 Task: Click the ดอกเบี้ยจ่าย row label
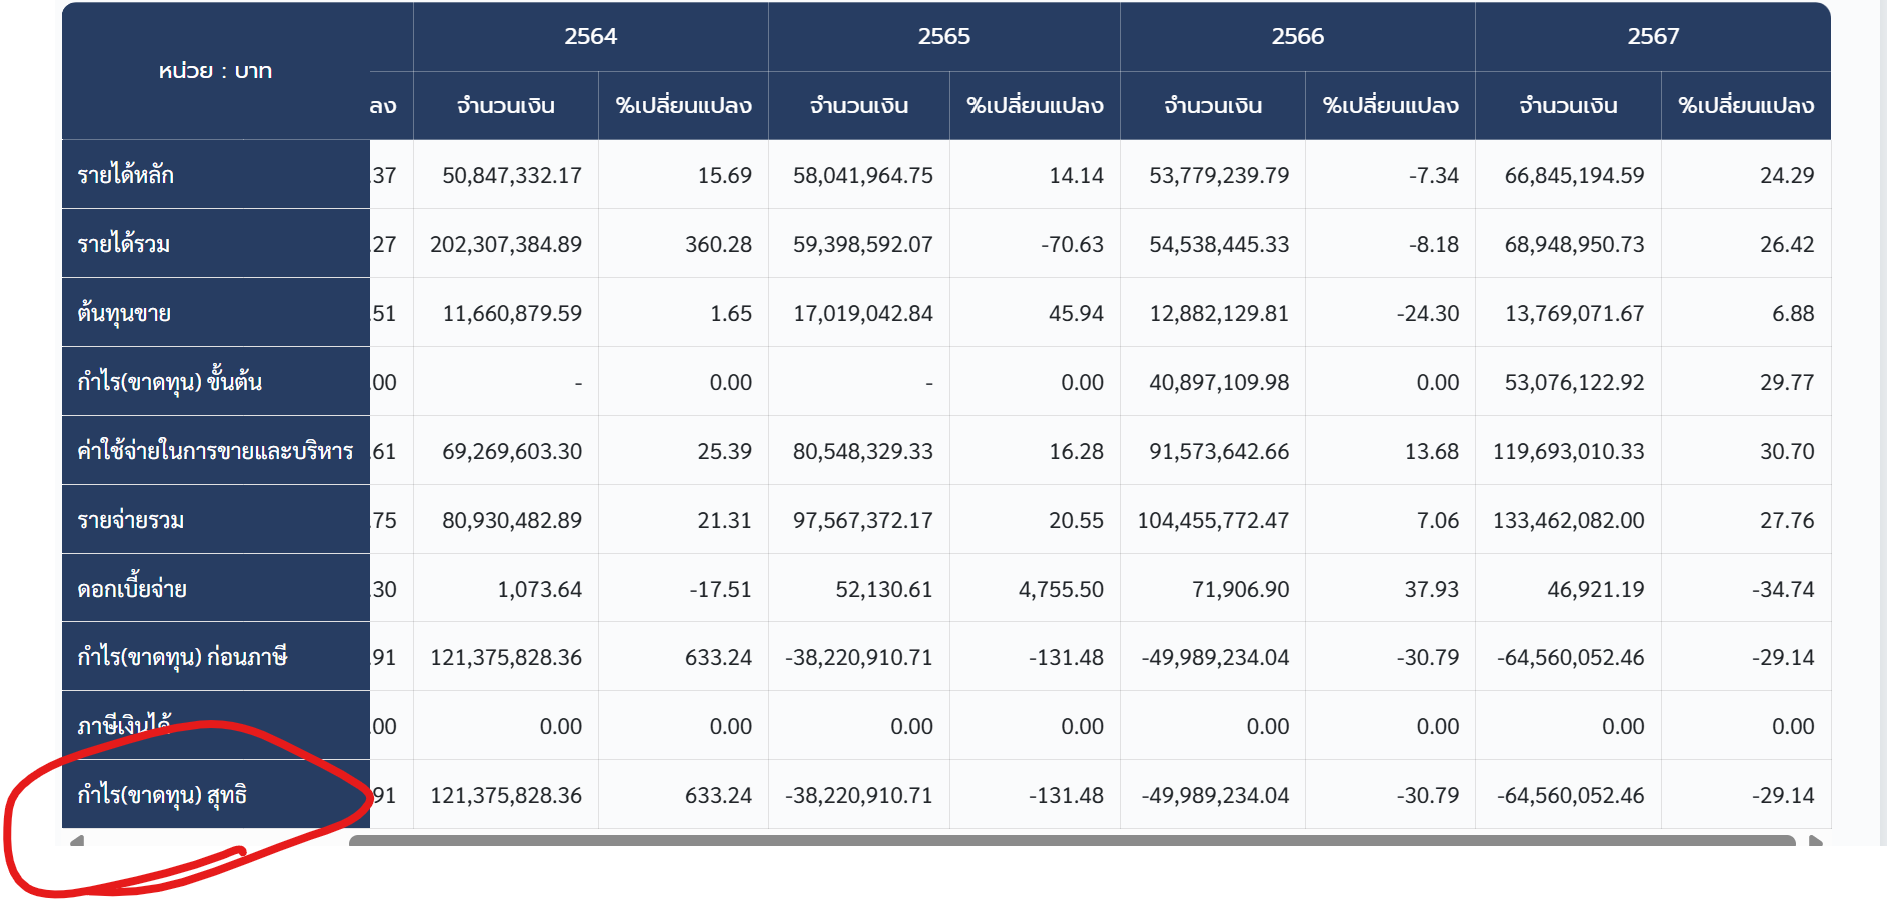pyautogui.click(x=132, y=589)
